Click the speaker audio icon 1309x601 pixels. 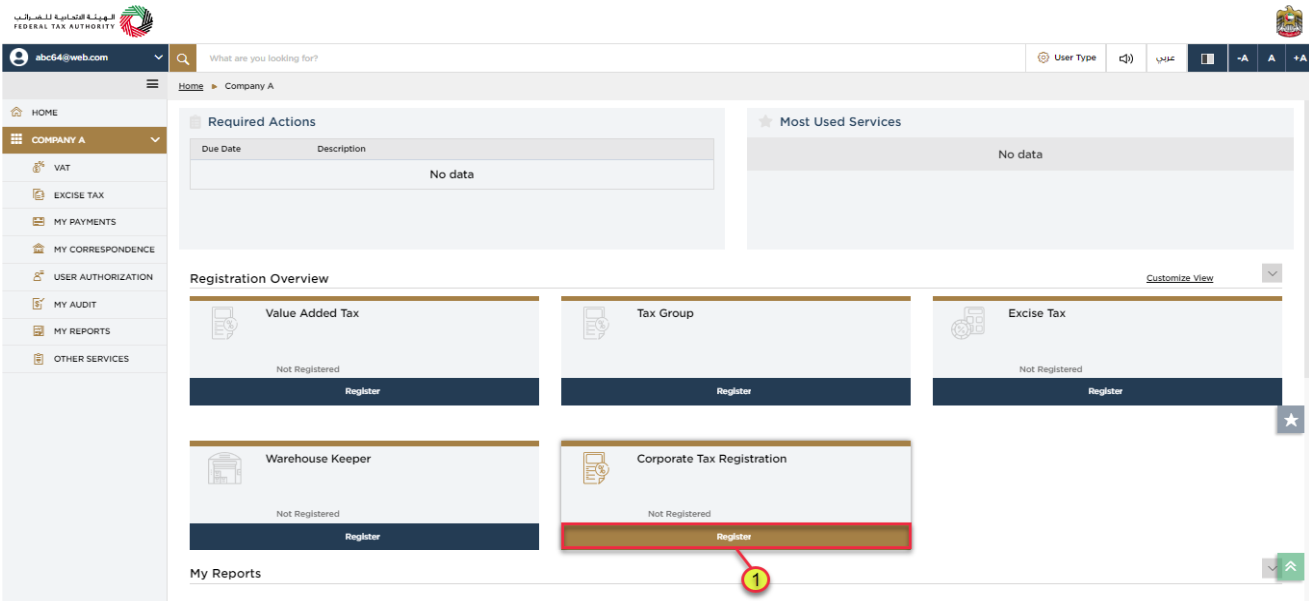(x=1126, y=58)
